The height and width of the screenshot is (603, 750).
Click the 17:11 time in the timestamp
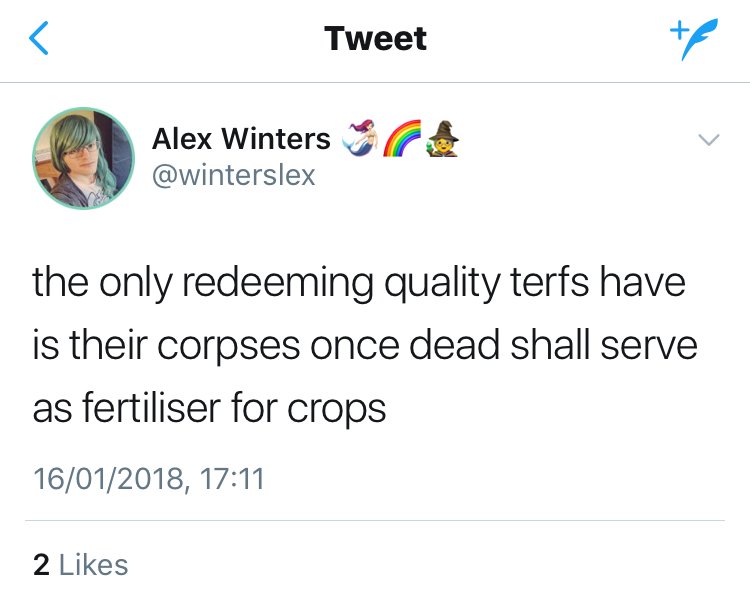click(232, 478)
